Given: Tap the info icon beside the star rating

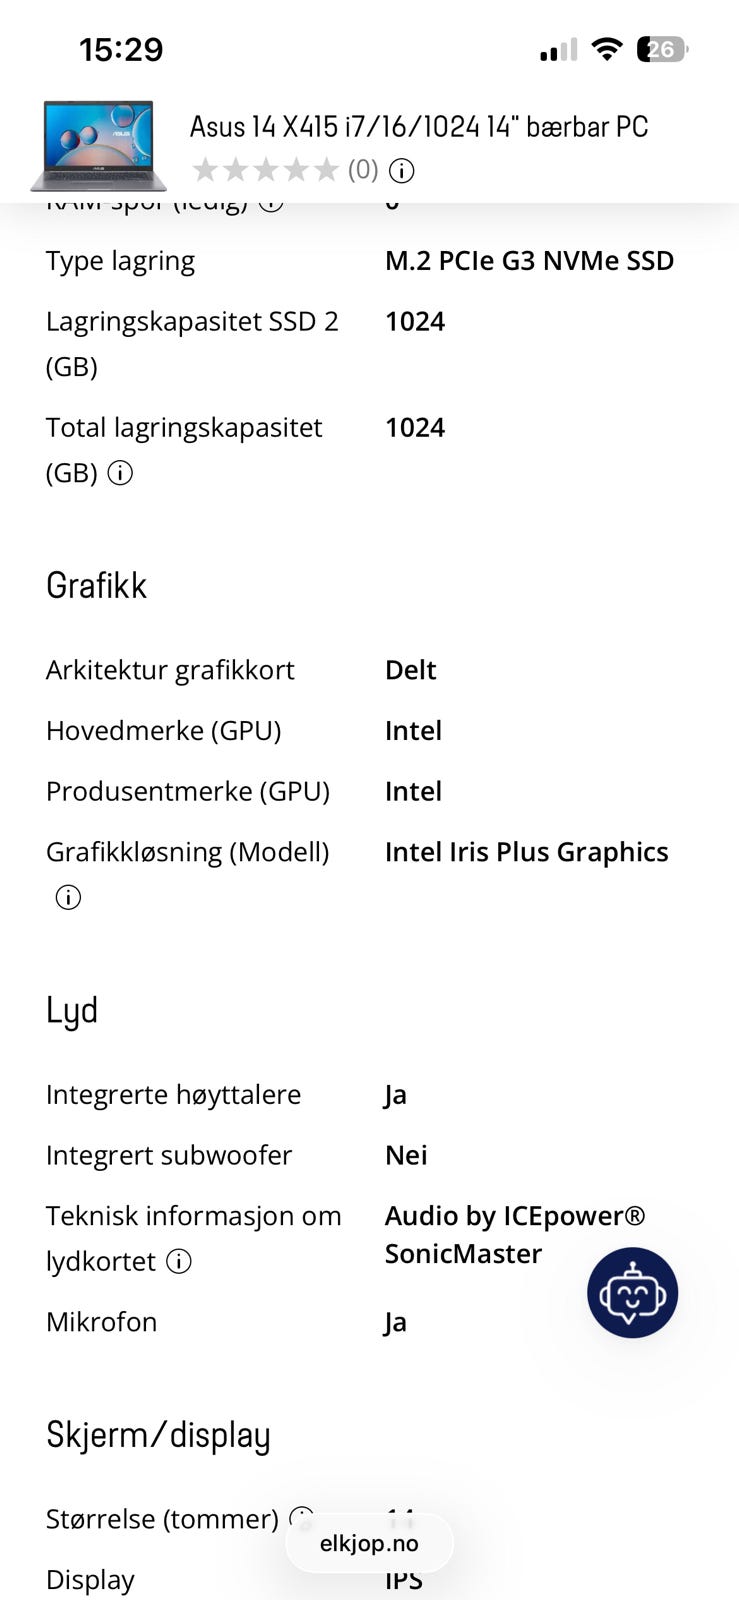Looking at the screenshot, I should tap(401, 171).
